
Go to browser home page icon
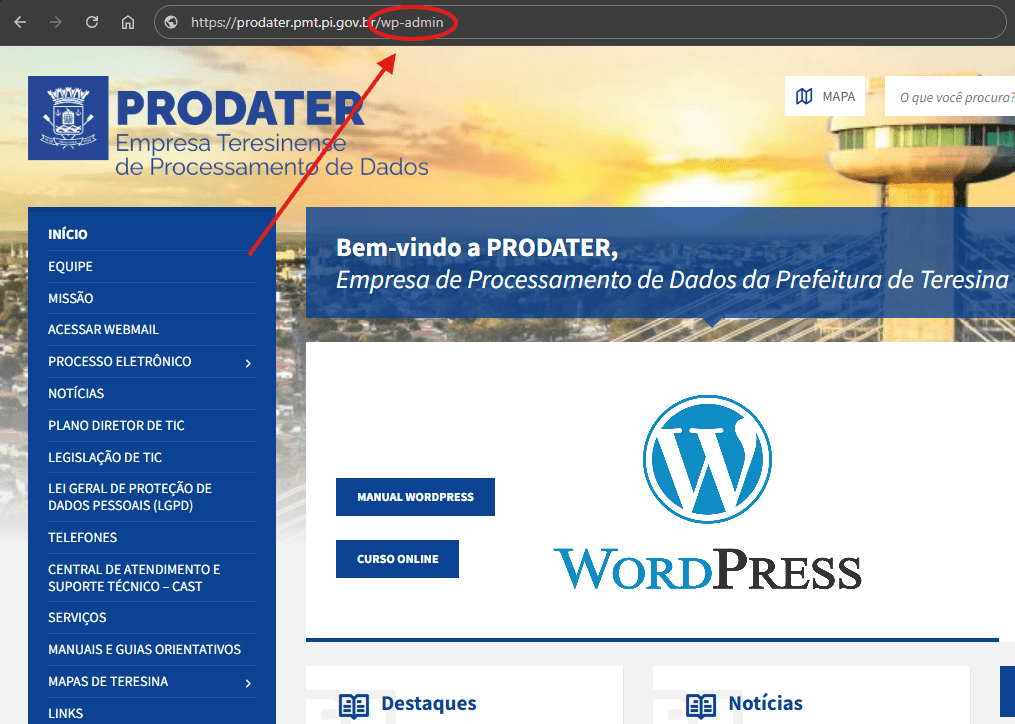pos(128,22)
